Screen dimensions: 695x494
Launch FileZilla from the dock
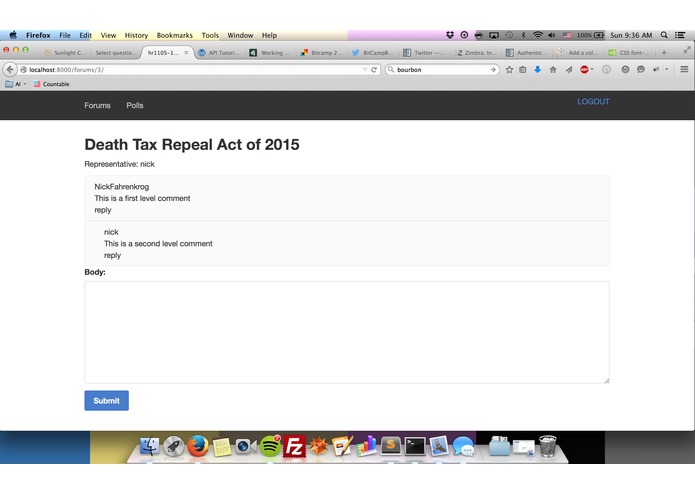pyautogui.click(x=294, y=446)
